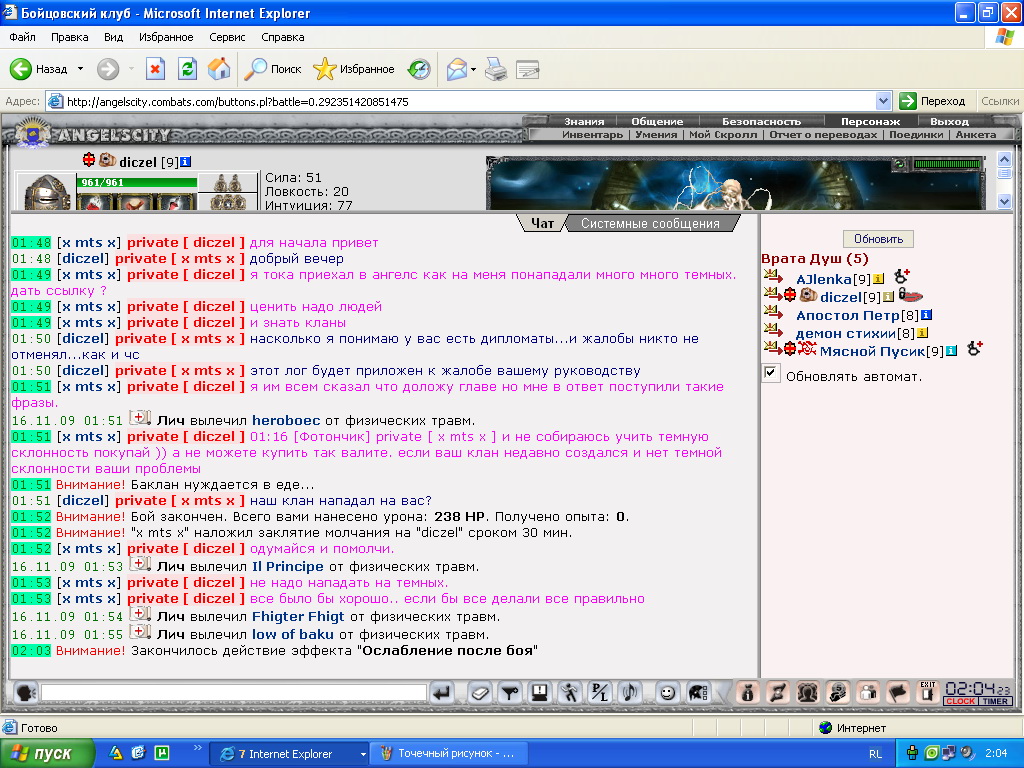Click the top frame scrollbar down arrow

[1004, 202]
